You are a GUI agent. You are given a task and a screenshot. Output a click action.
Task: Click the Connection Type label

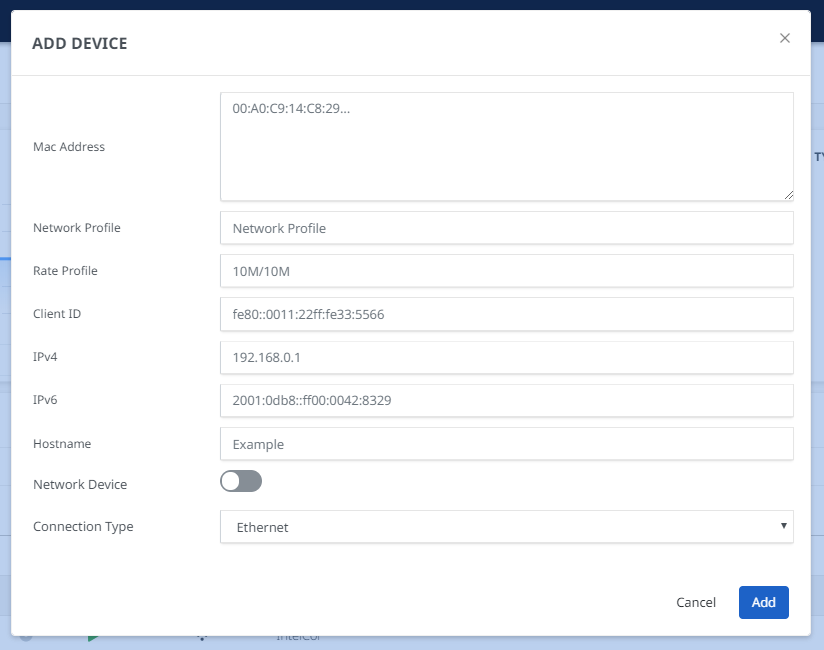click(83, 527)
